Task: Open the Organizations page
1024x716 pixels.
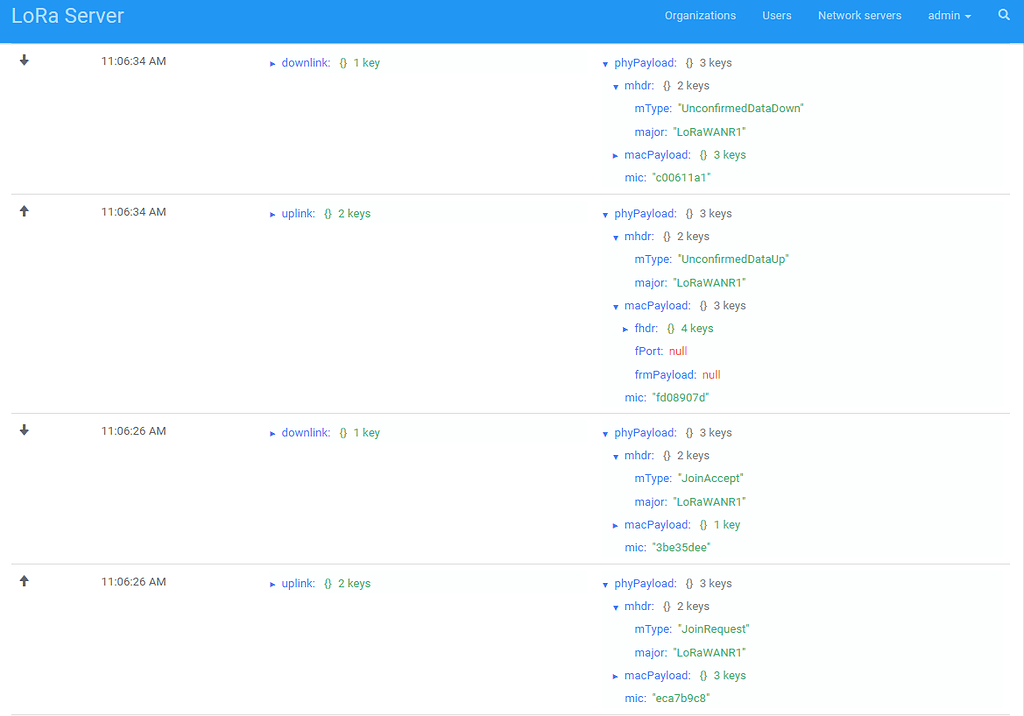Action: click(700, 15)
